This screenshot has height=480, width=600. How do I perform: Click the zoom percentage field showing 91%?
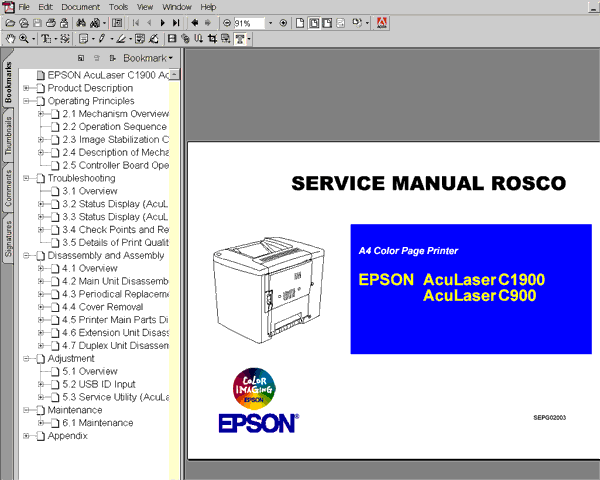pyautogui.click(x=249, y=23)
